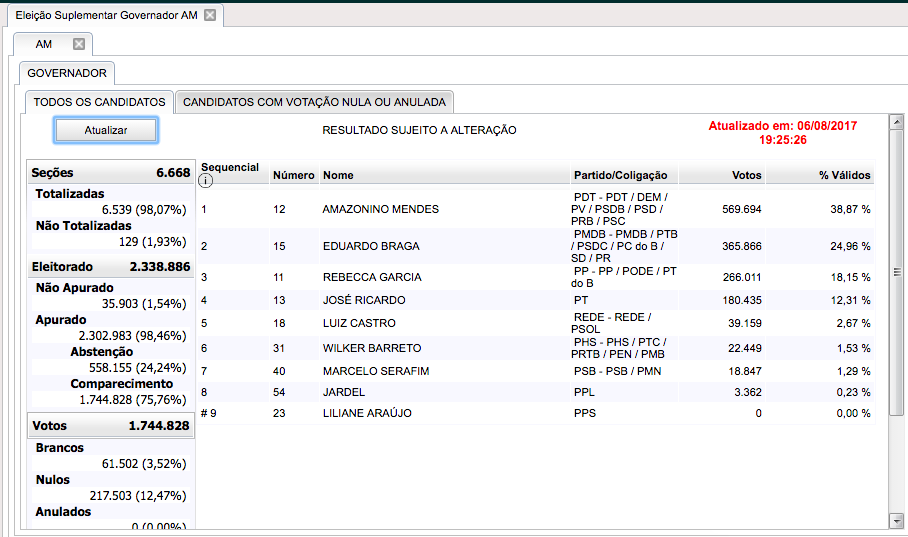Close the AM tab
This screenshot has width=908, height=537.
79,44
